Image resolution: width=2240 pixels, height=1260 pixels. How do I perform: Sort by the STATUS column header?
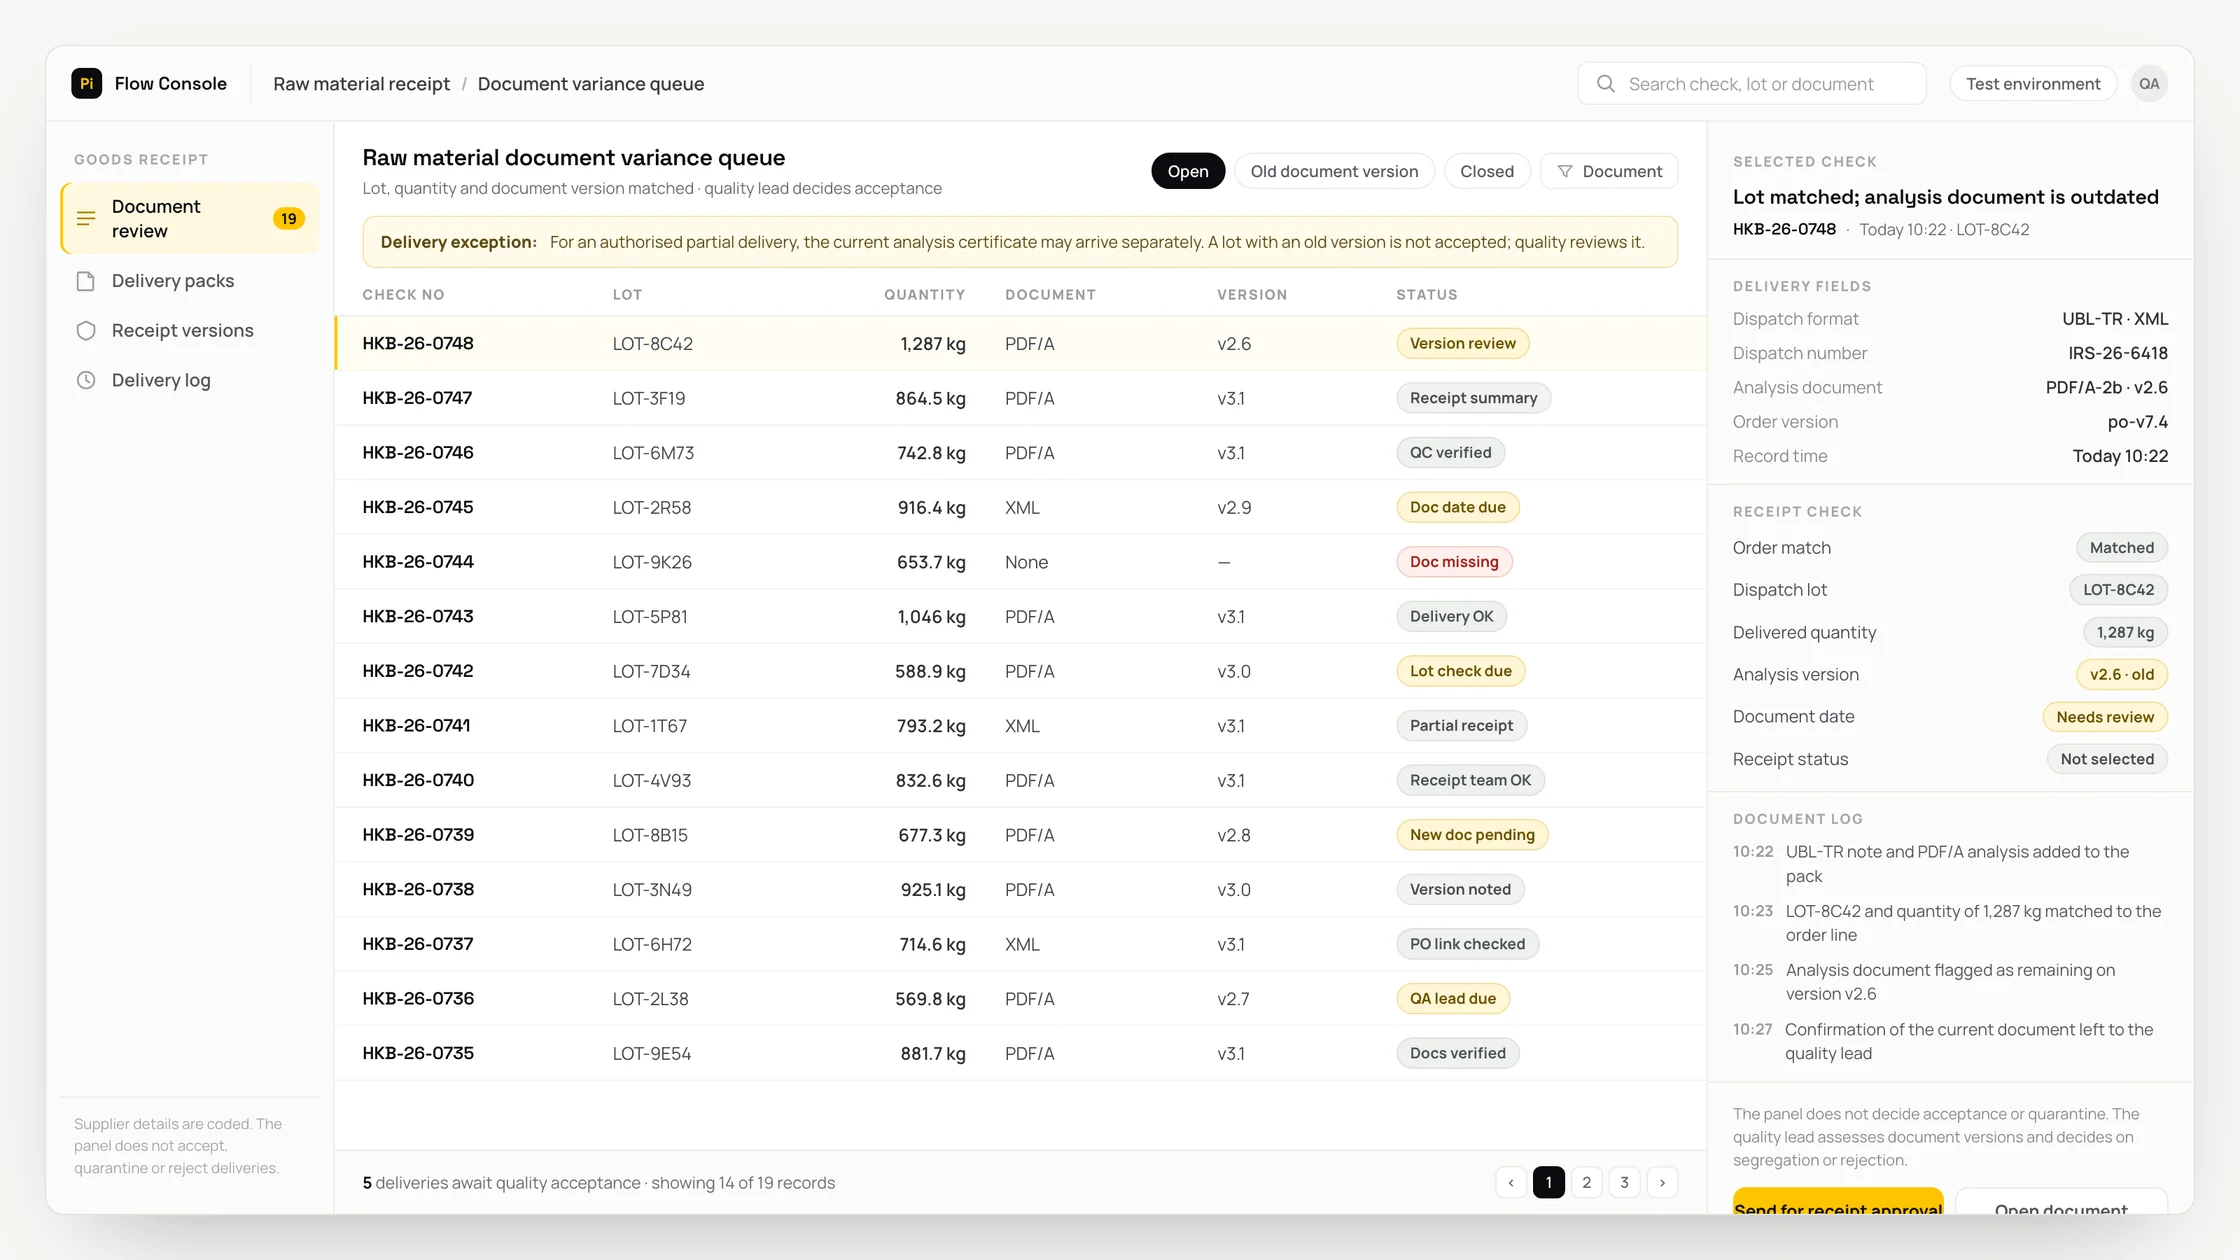(x=1427, y=295)
